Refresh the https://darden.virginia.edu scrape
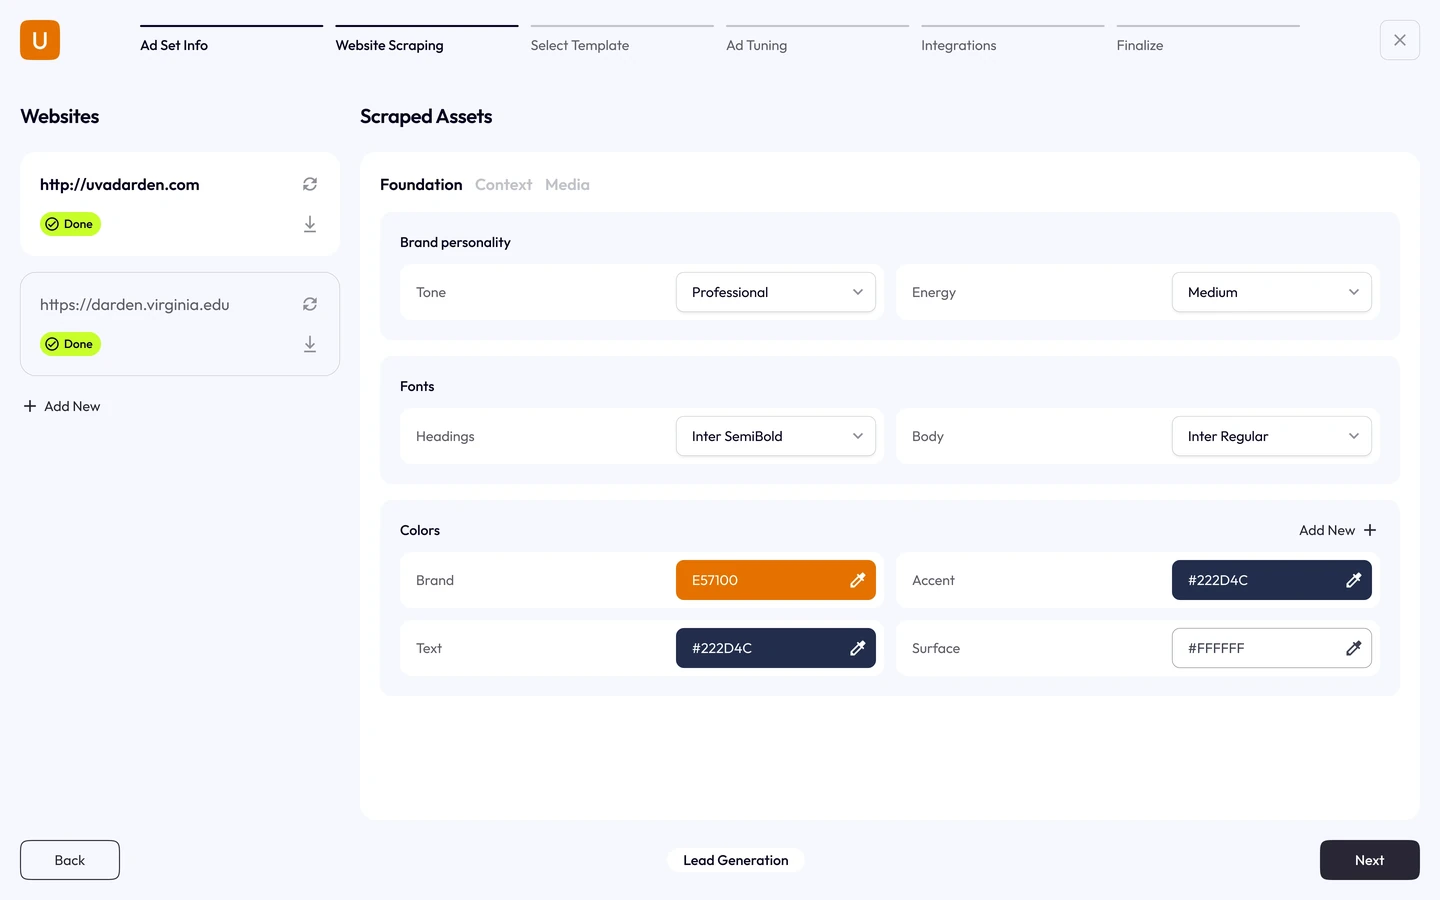Viewport: 1440px width, 900px height. [x=310, y=304]
